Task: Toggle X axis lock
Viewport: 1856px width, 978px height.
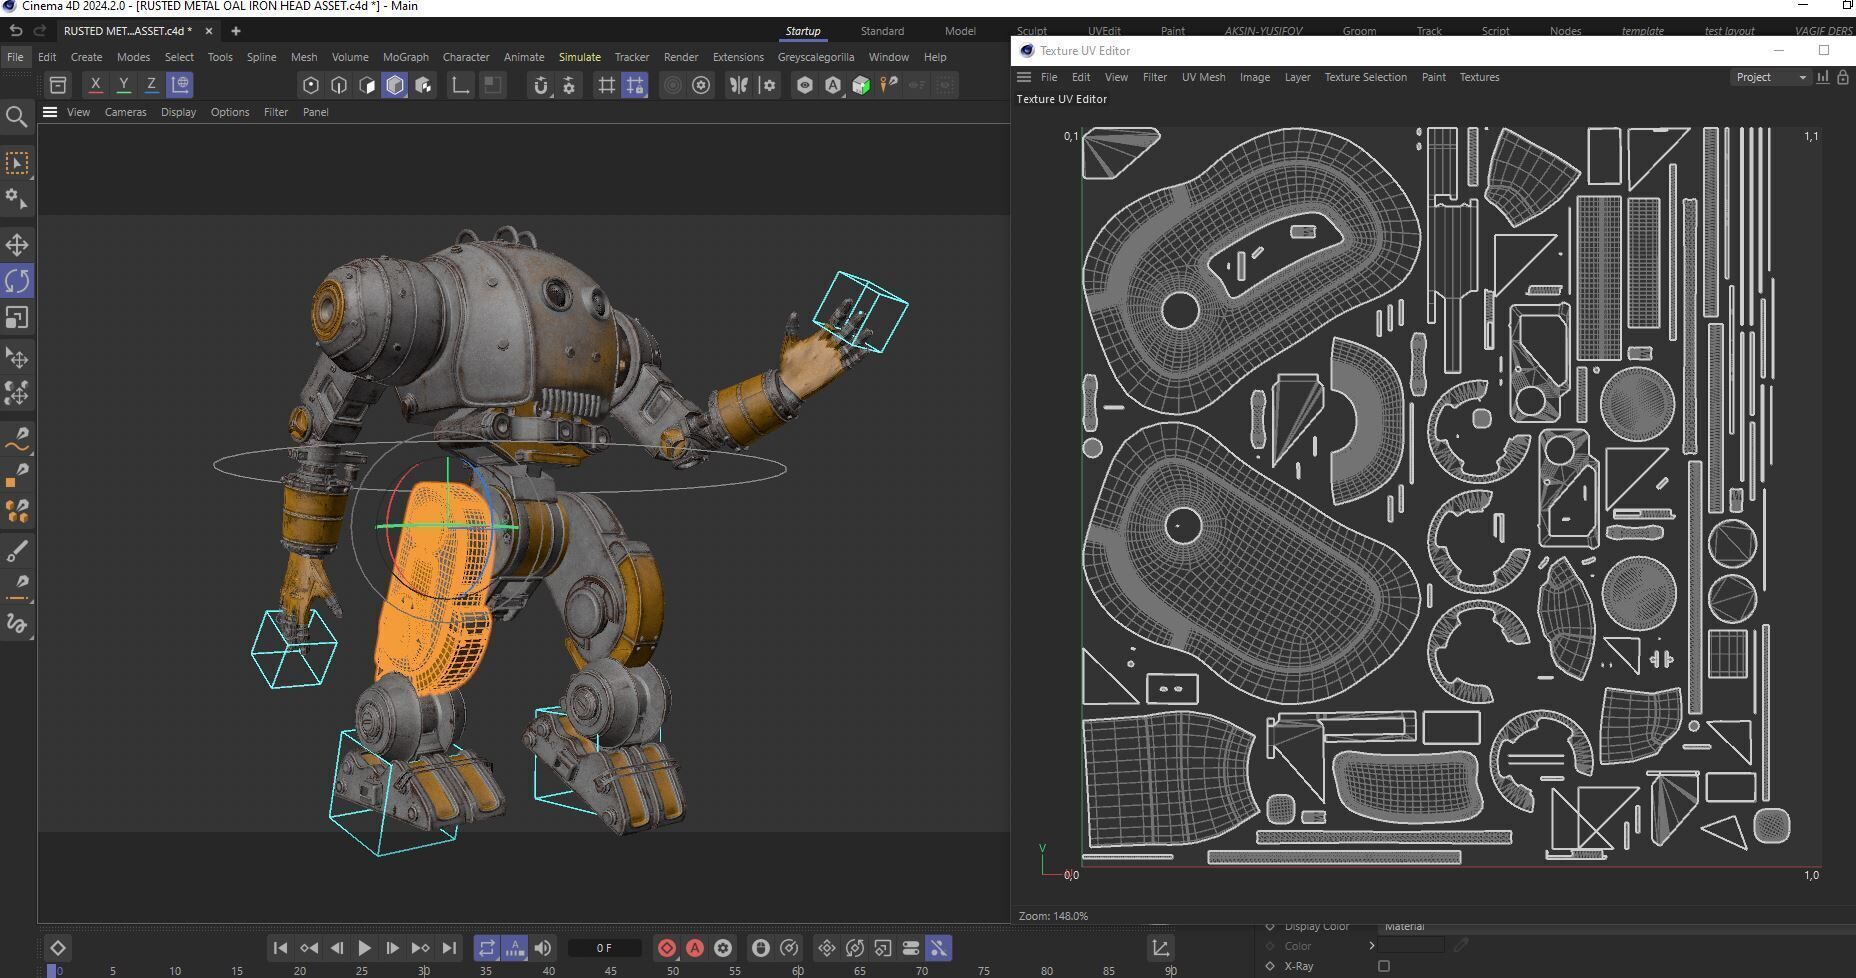Action: (95, 85)
